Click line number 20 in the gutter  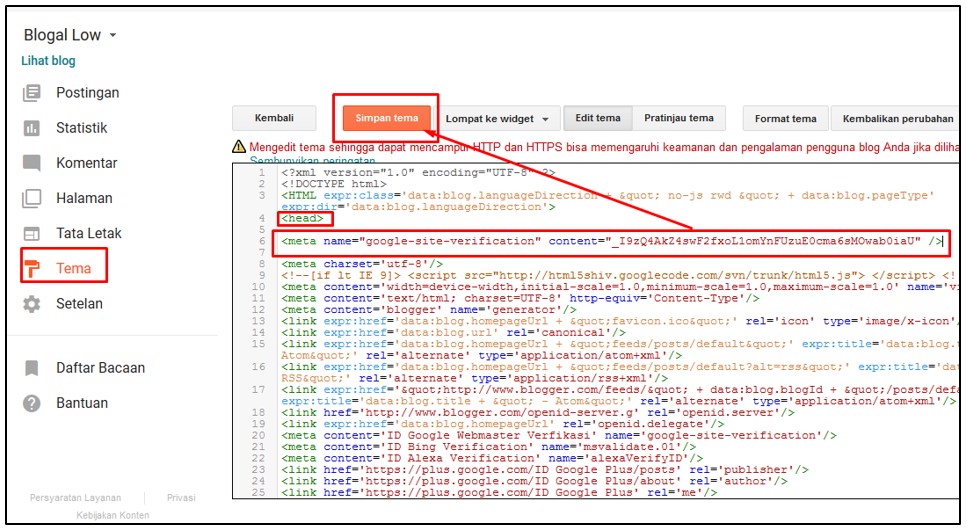pyautogui.click(x=258, y=436)
